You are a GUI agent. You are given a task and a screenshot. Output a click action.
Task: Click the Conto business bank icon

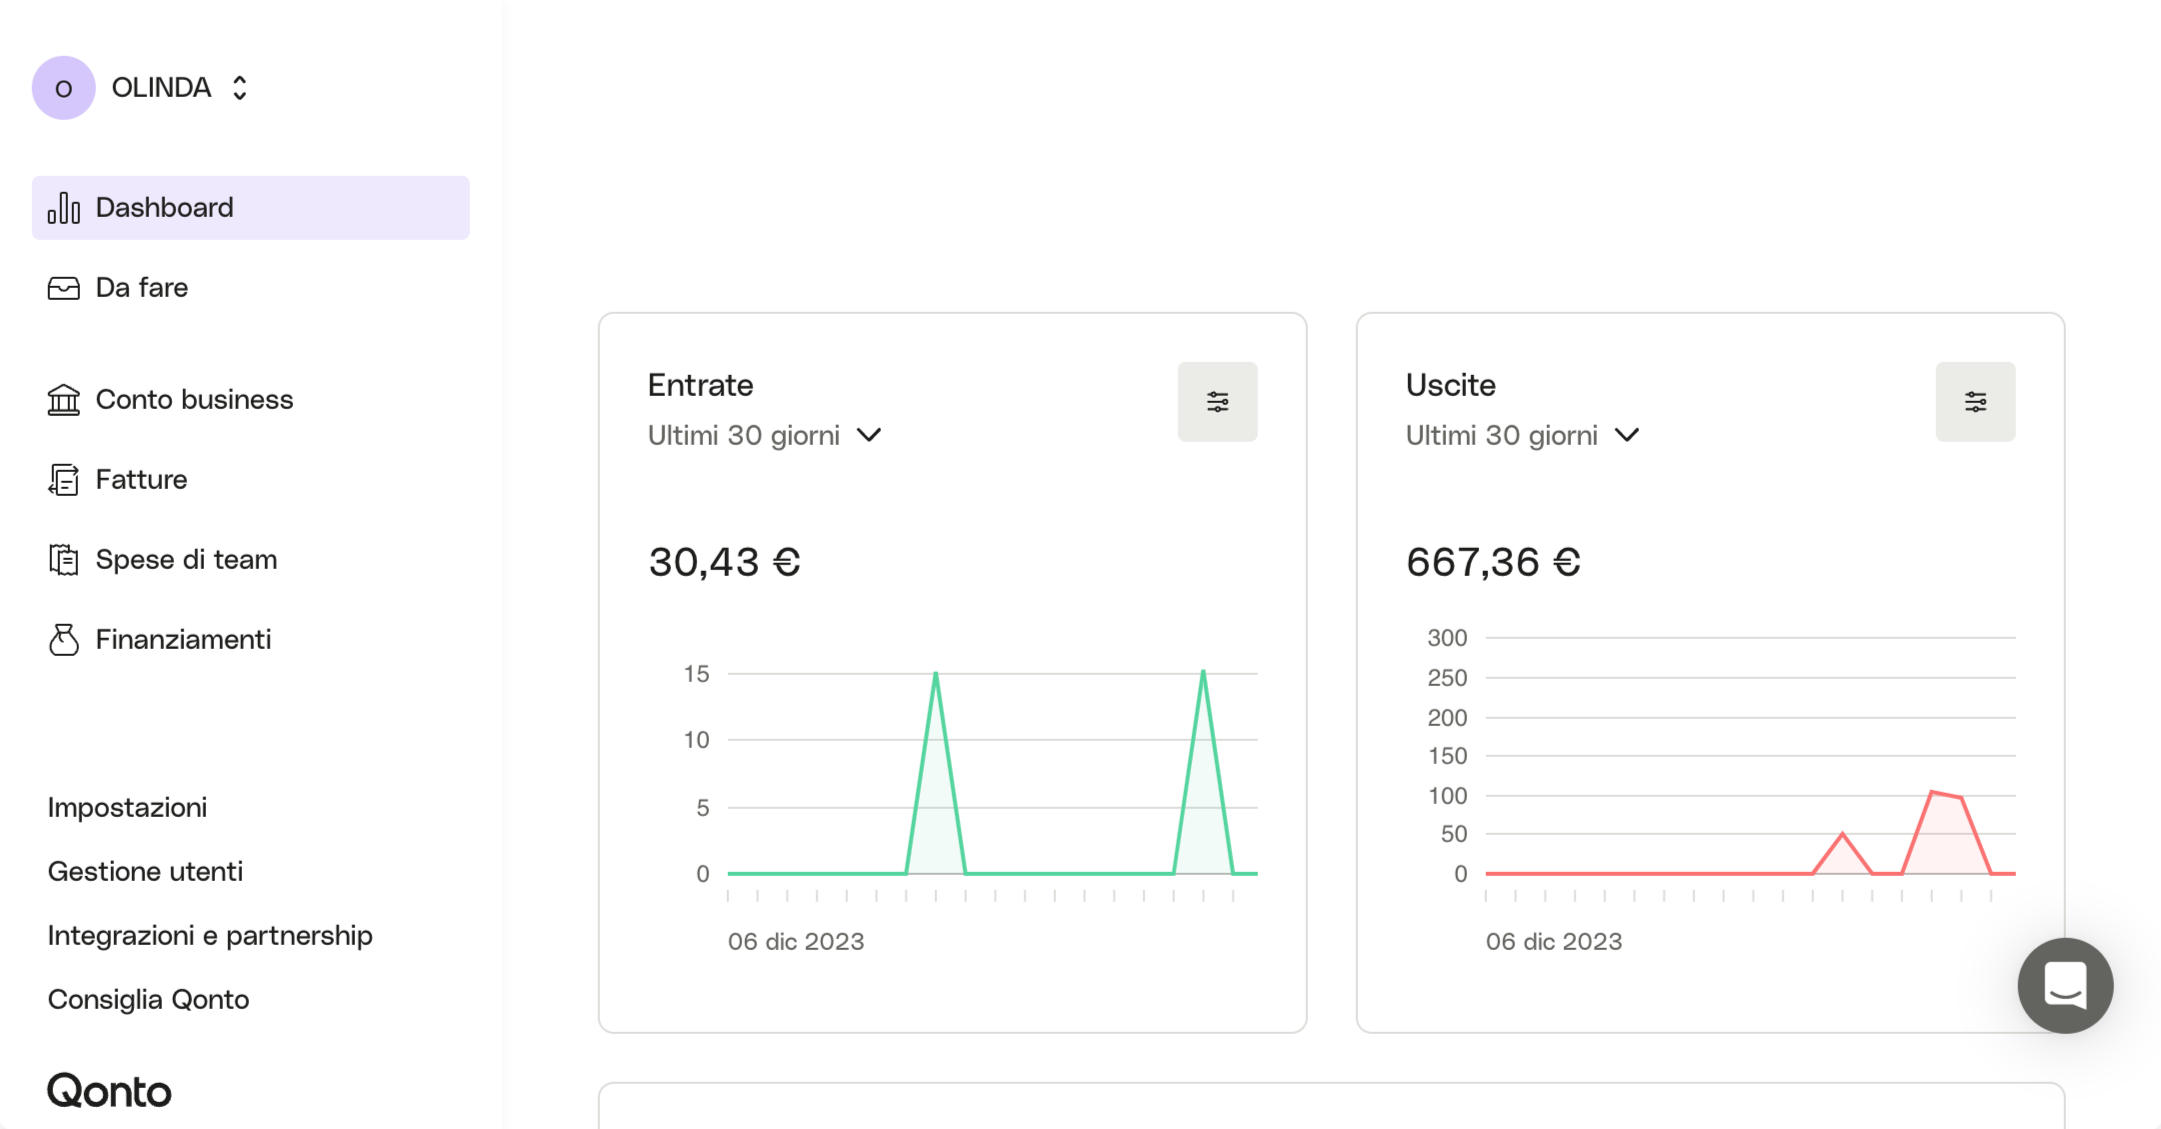point(64,400)
